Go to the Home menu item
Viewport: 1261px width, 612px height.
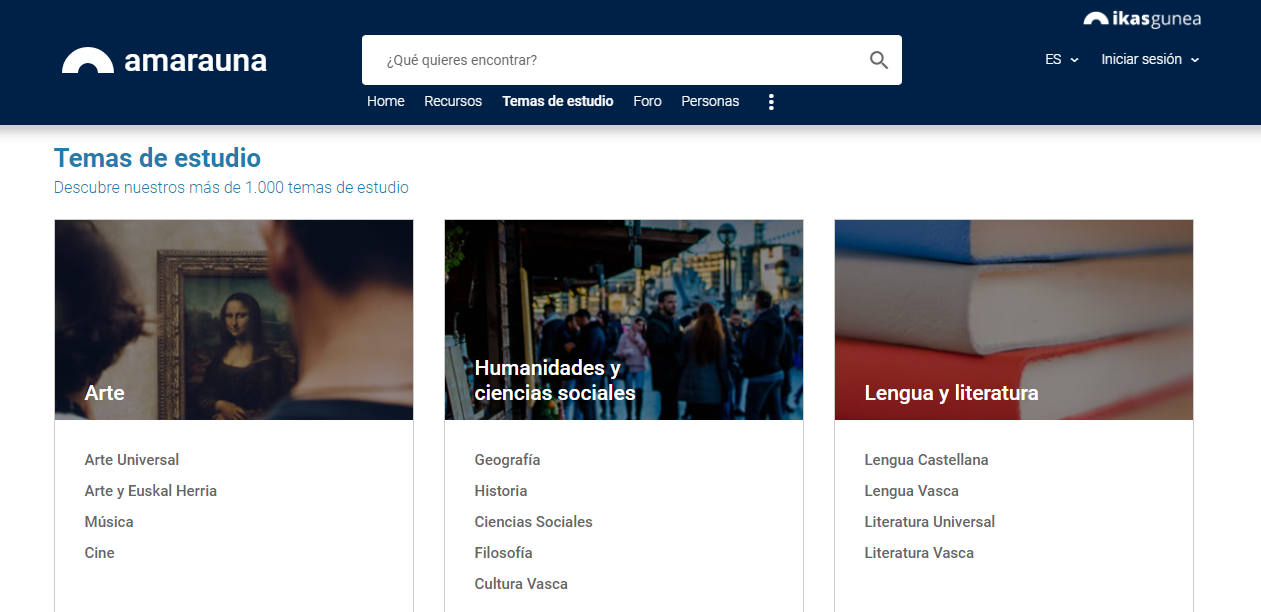click(x=386, y=101)
